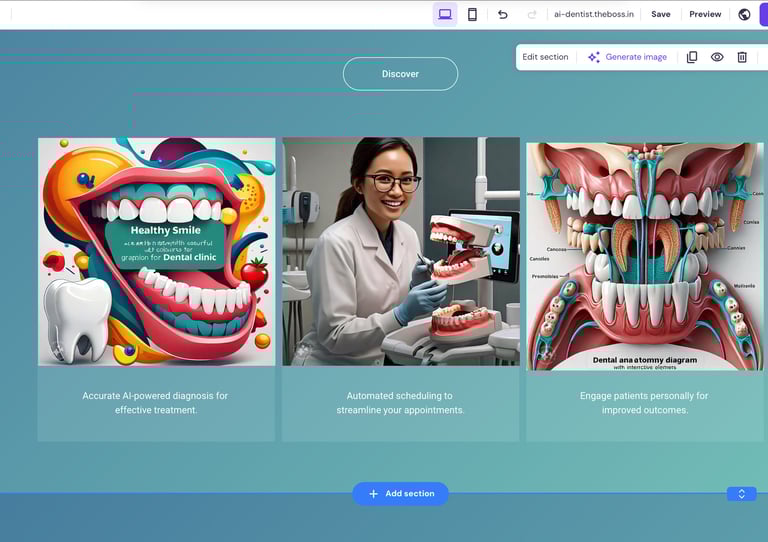Delete the section with trash icon
Viewport: 768px width, 542px height.
click(x=742, y=57)
